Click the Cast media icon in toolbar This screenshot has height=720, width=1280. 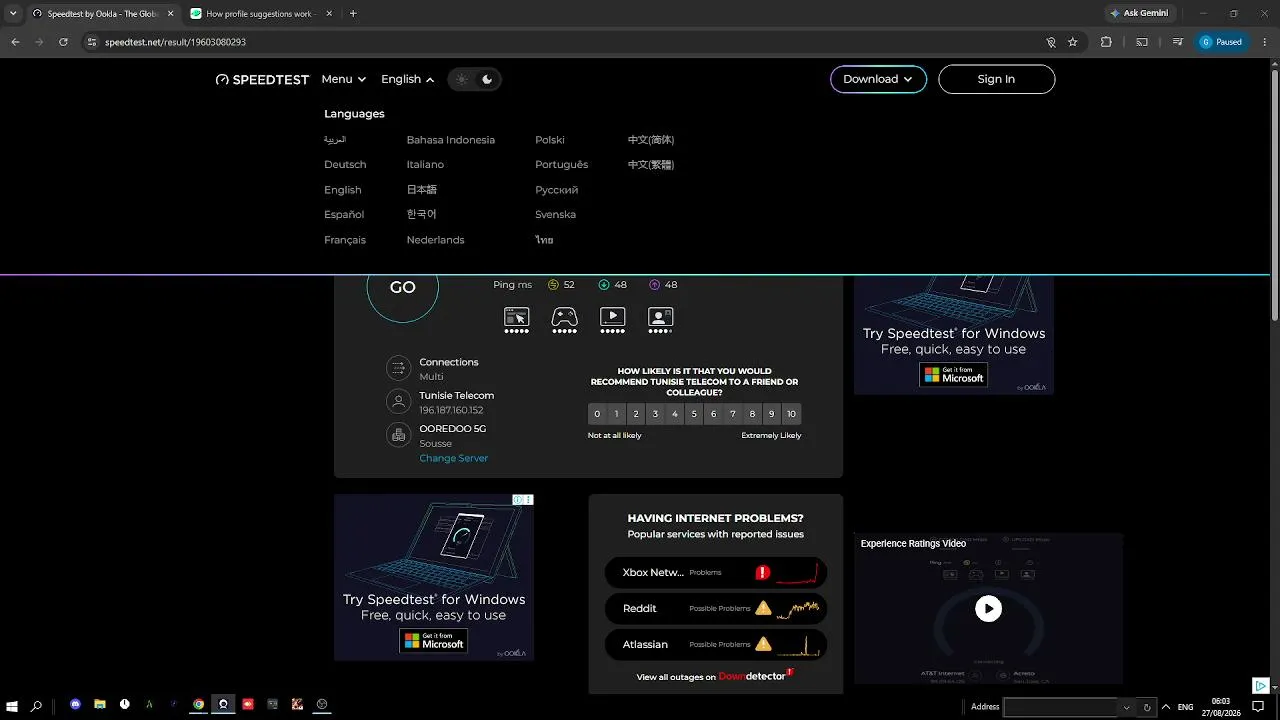[1142, 42]
